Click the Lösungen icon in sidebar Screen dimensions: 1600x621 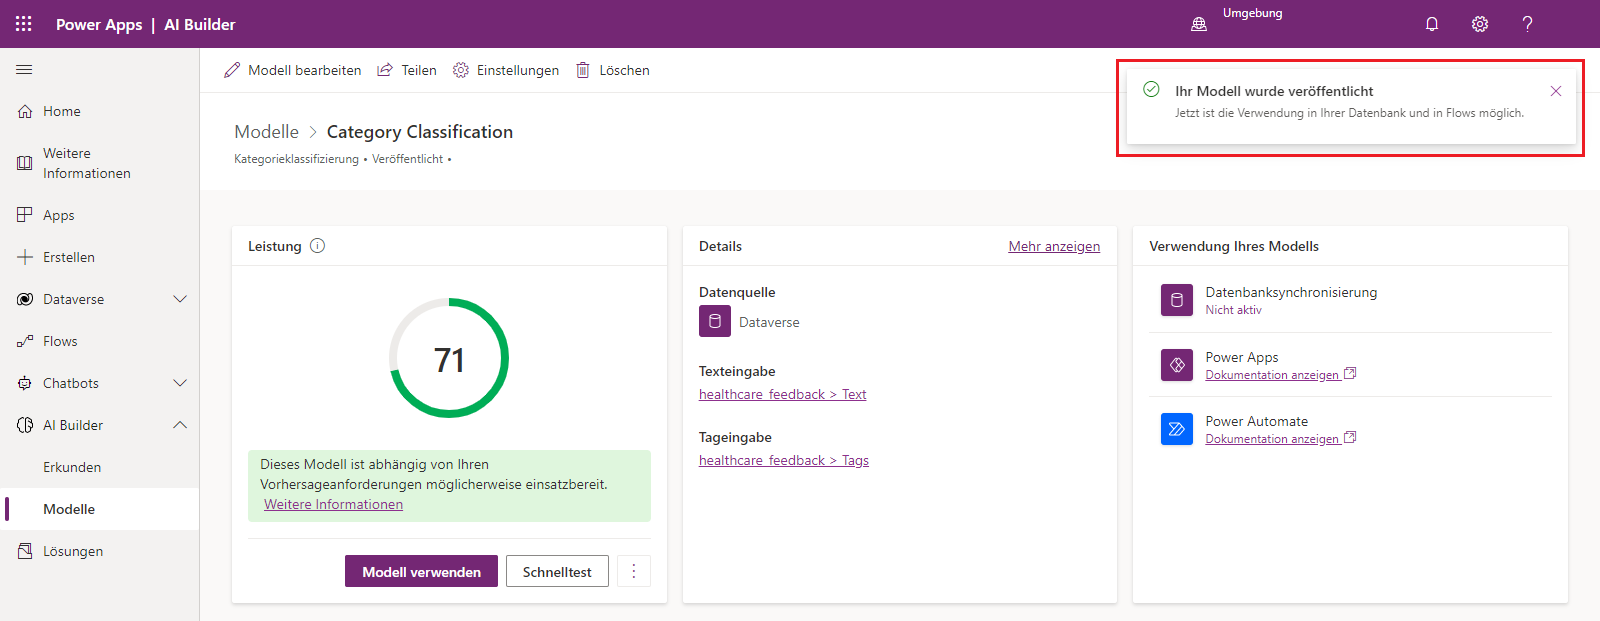25,551
